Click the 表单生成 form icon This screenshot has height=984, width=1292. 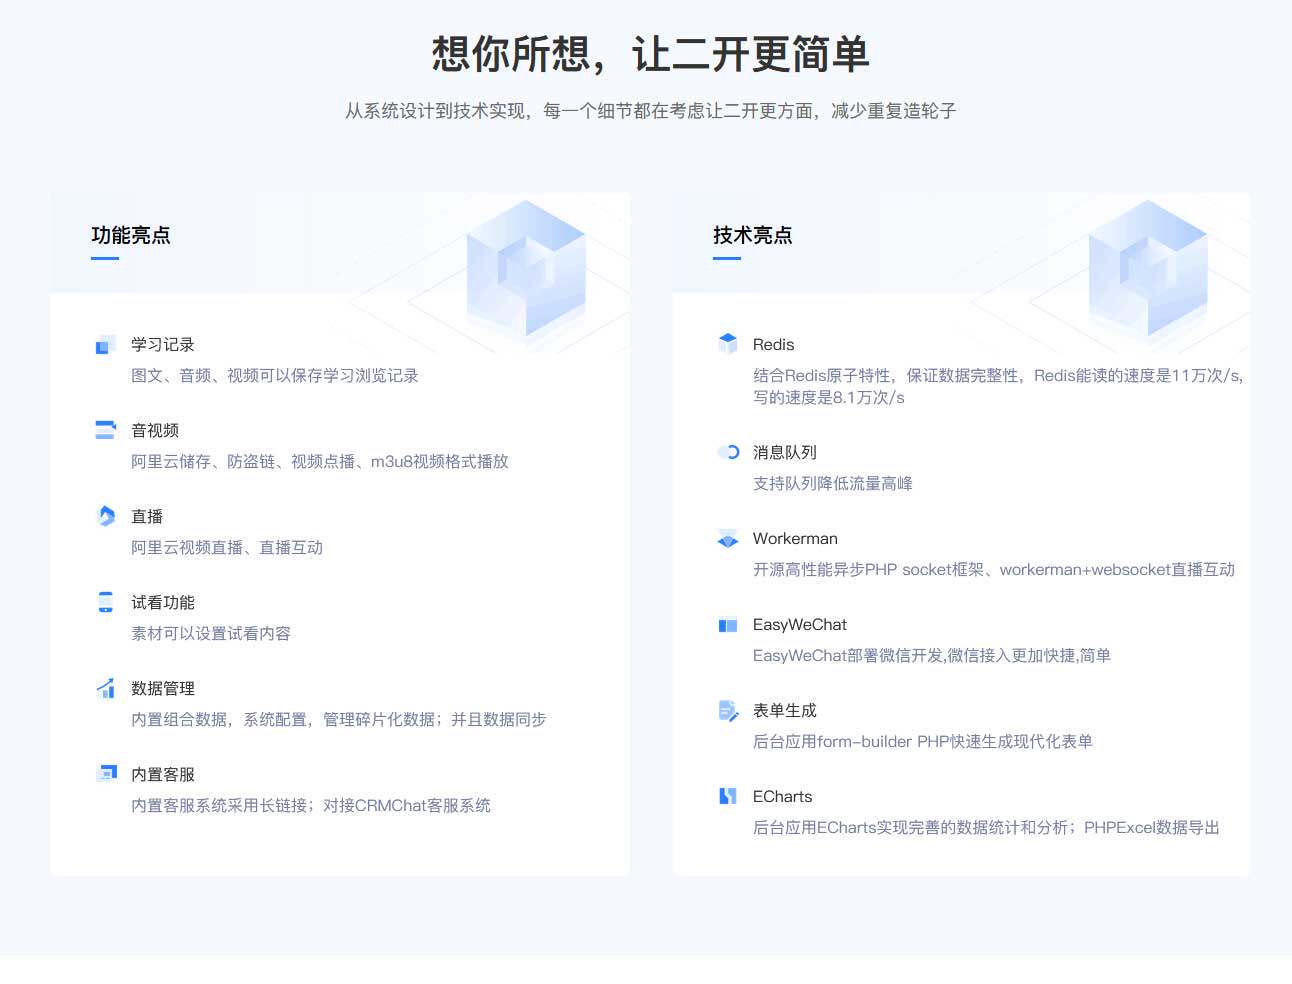click(728, 711)
